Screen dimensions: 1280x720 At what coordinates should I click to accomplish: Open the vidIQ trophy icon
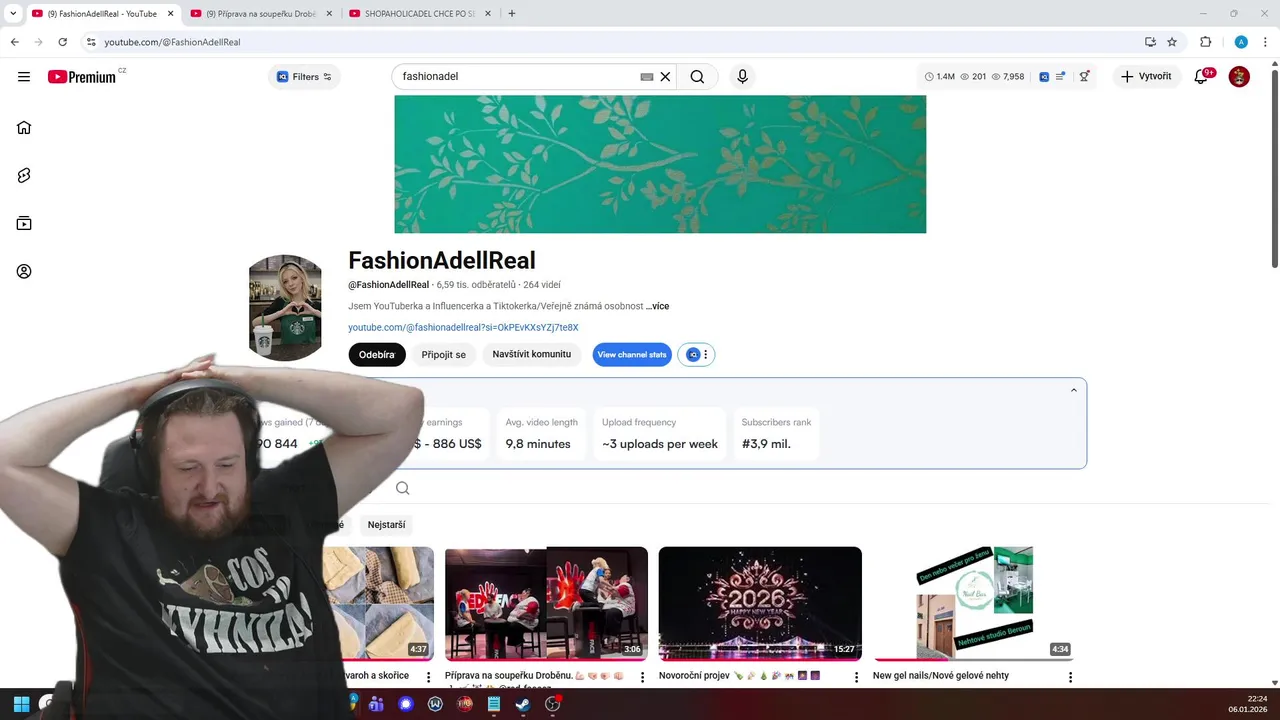(x=1085, y=77)
